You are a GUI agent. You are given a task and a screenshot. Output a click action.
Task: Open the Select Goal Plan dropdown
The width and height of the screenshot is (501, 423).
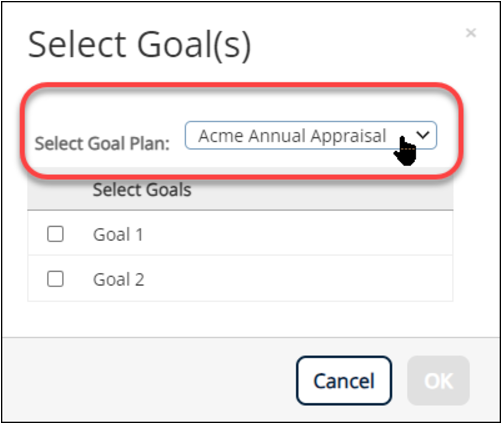pyautogui.click(x=311, y=135)
